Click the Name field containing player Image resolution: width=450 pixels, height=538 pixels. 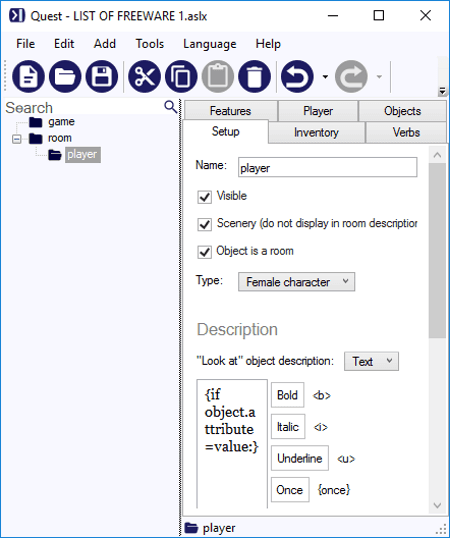328,167
